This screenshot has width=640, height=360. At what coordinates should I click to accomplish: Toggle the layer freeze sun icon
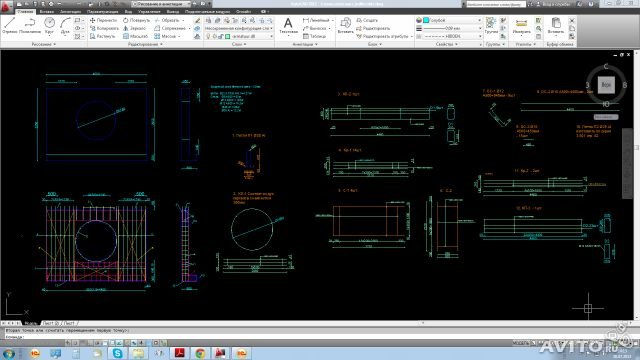pyautogui.click(x=214, y=36)
